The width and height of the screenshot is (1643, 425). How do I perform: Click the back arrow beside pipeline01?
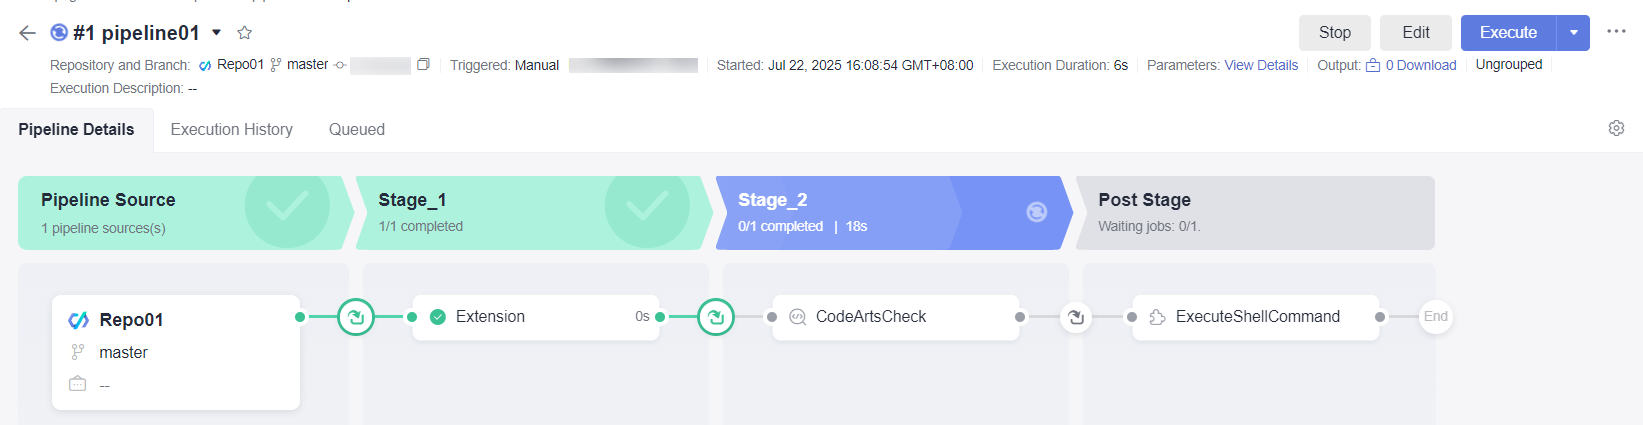[x=27, y=33]
